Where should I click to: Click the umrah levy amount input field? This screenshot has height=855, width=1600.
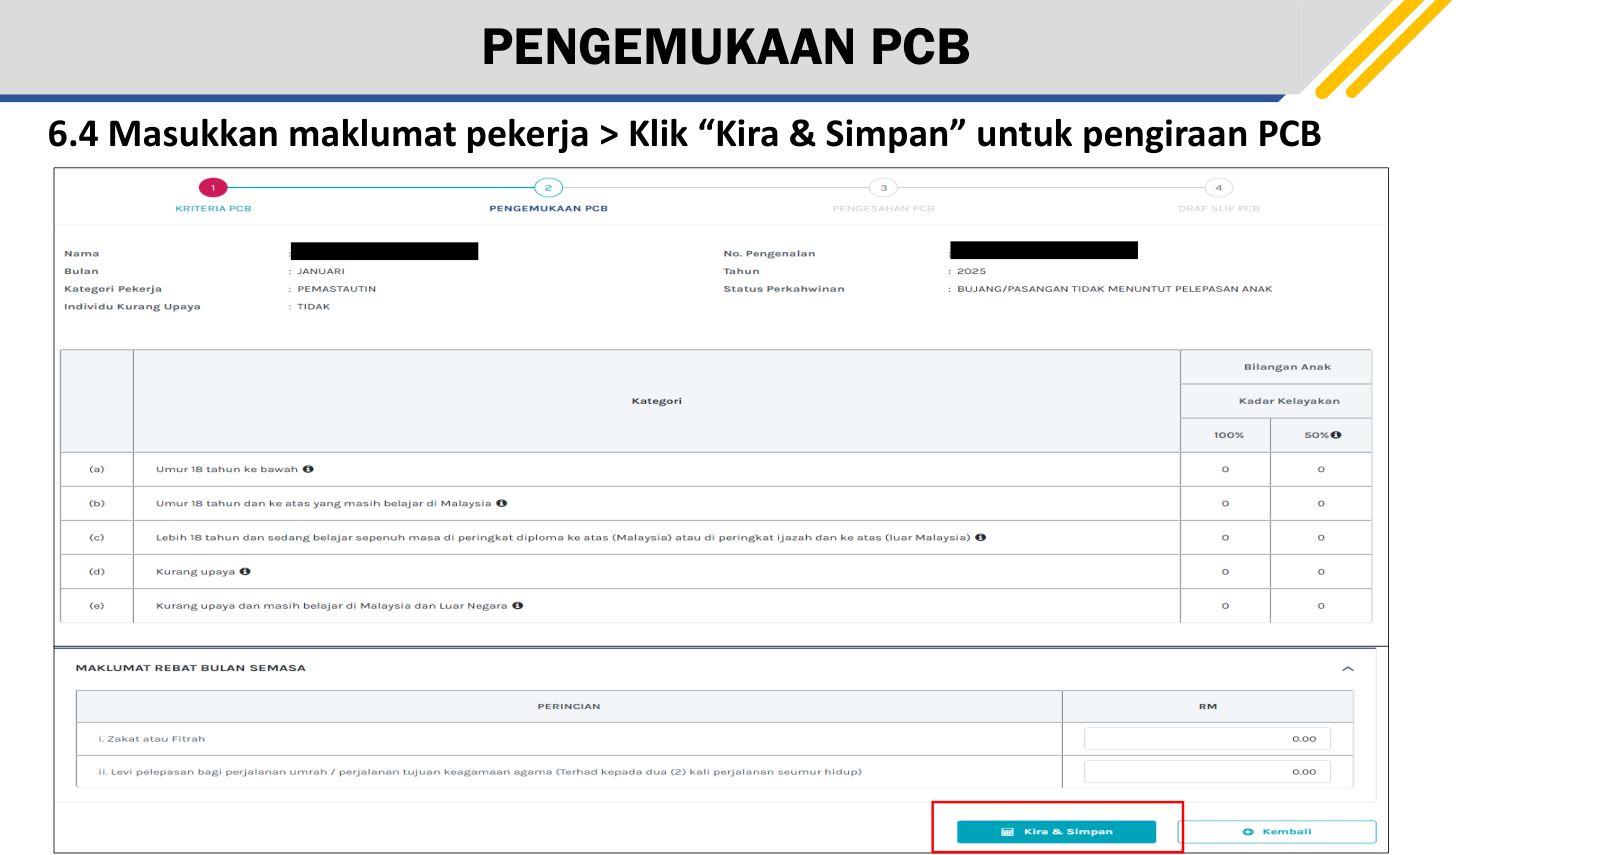coord(1207,772)
